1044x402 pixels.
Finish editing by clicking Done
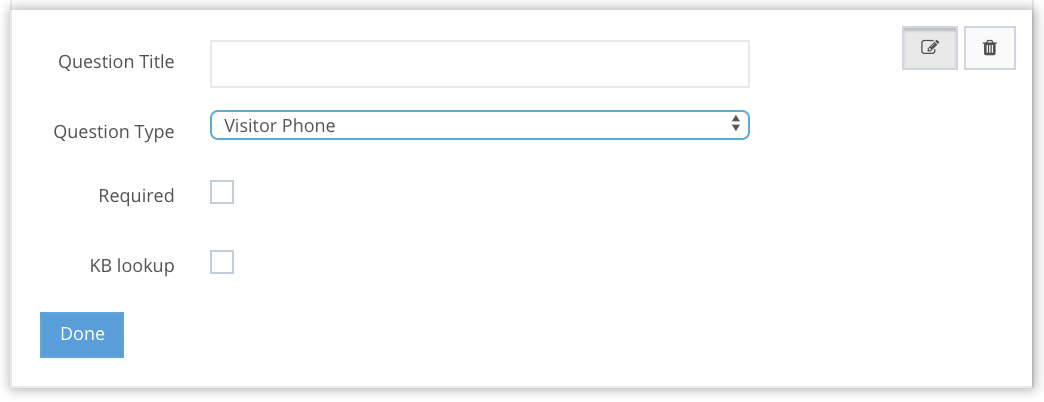[82, 334]
